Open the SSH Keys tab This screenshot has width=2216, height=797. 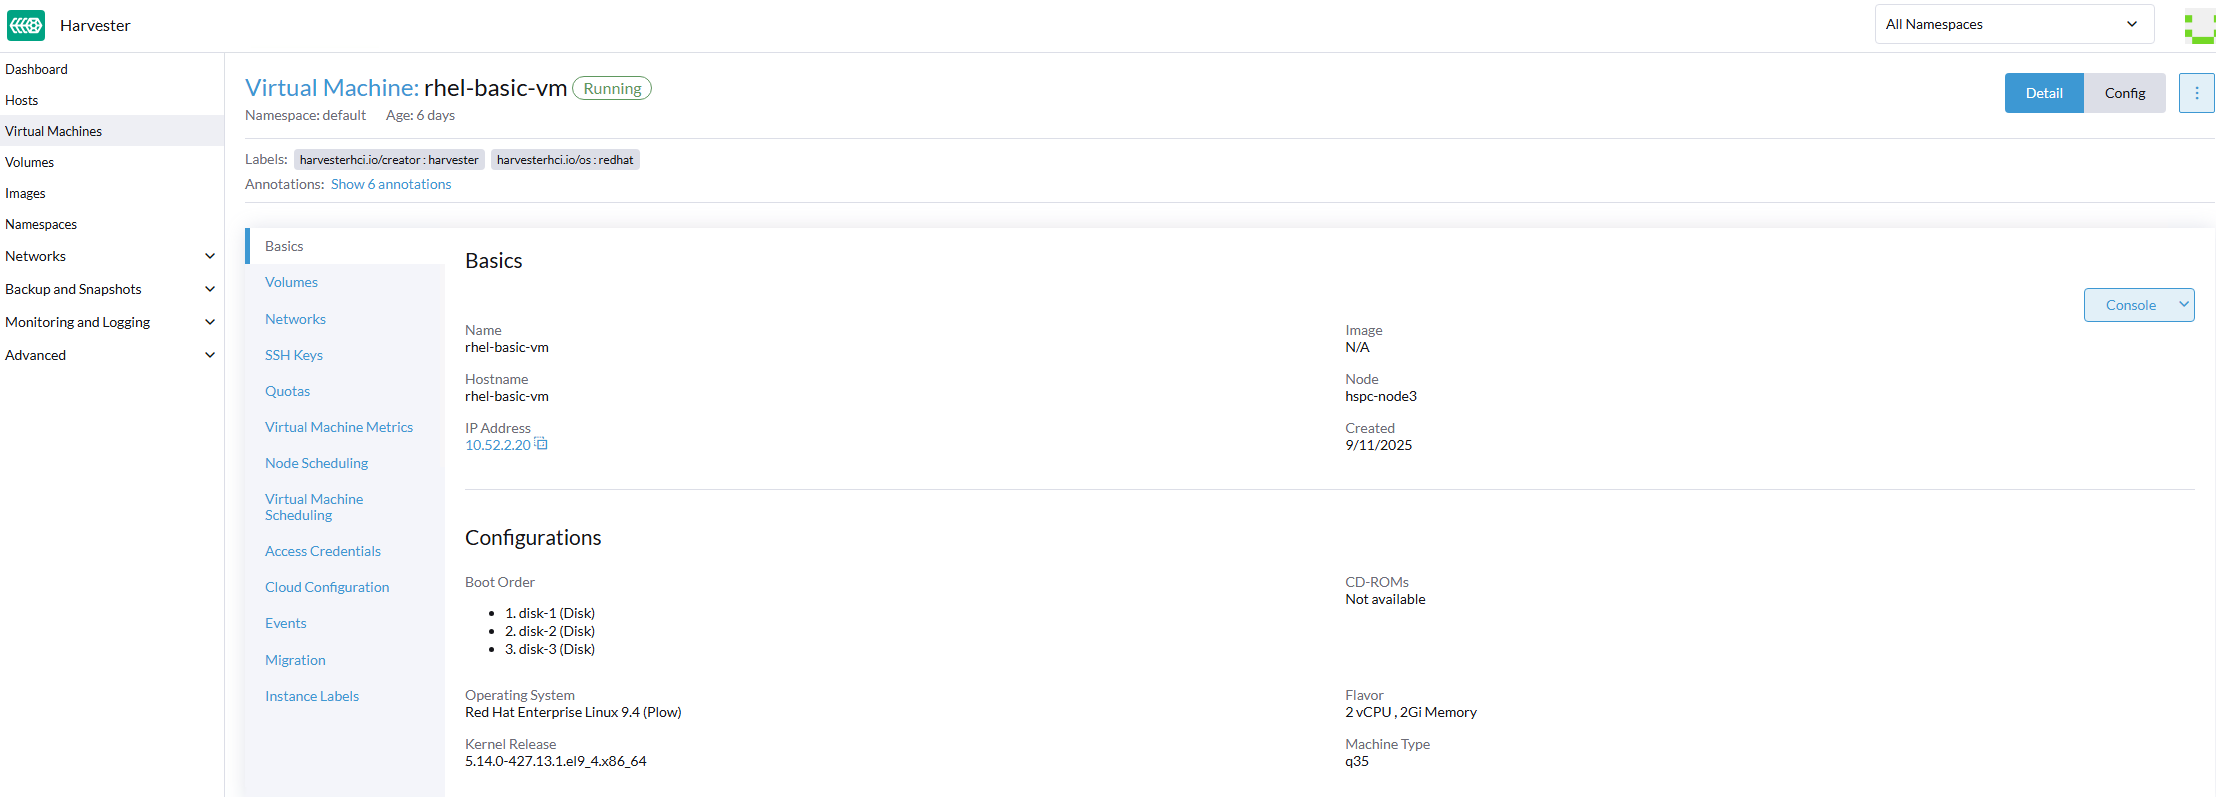(293, 355)
